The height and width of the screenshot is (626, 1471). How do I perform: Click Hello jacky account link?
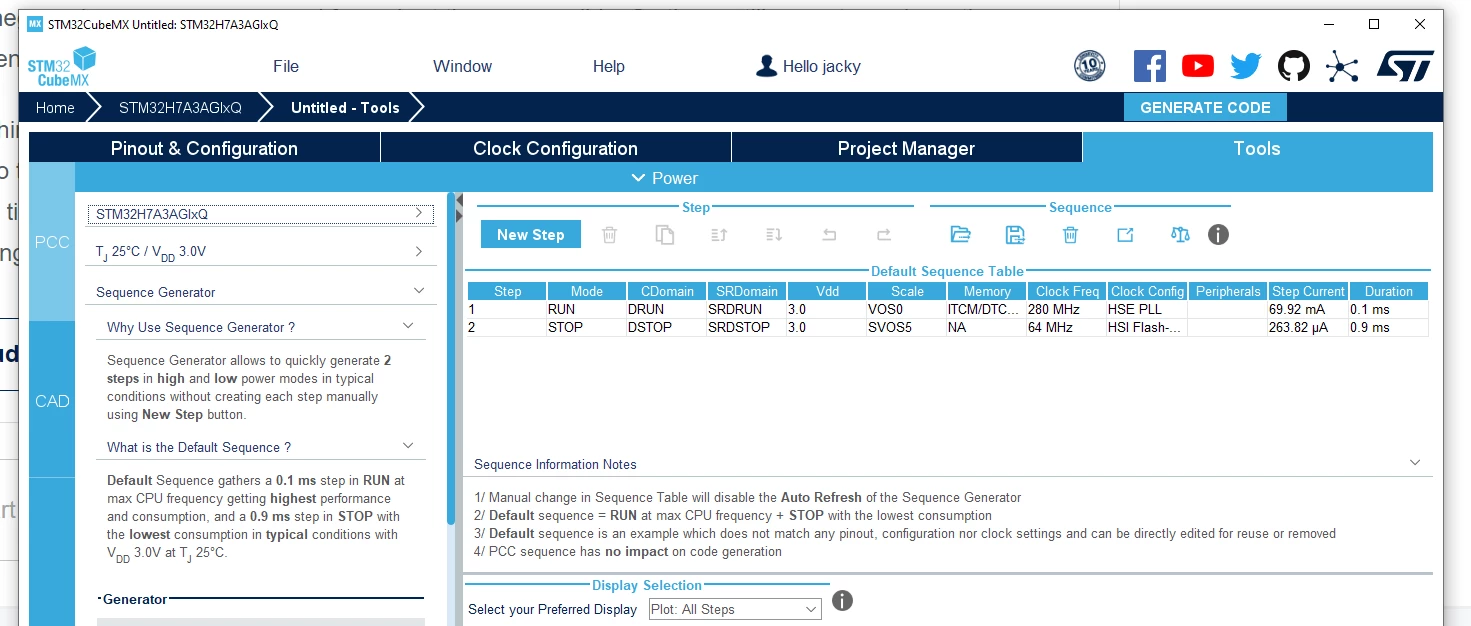[x=821, y=66]
